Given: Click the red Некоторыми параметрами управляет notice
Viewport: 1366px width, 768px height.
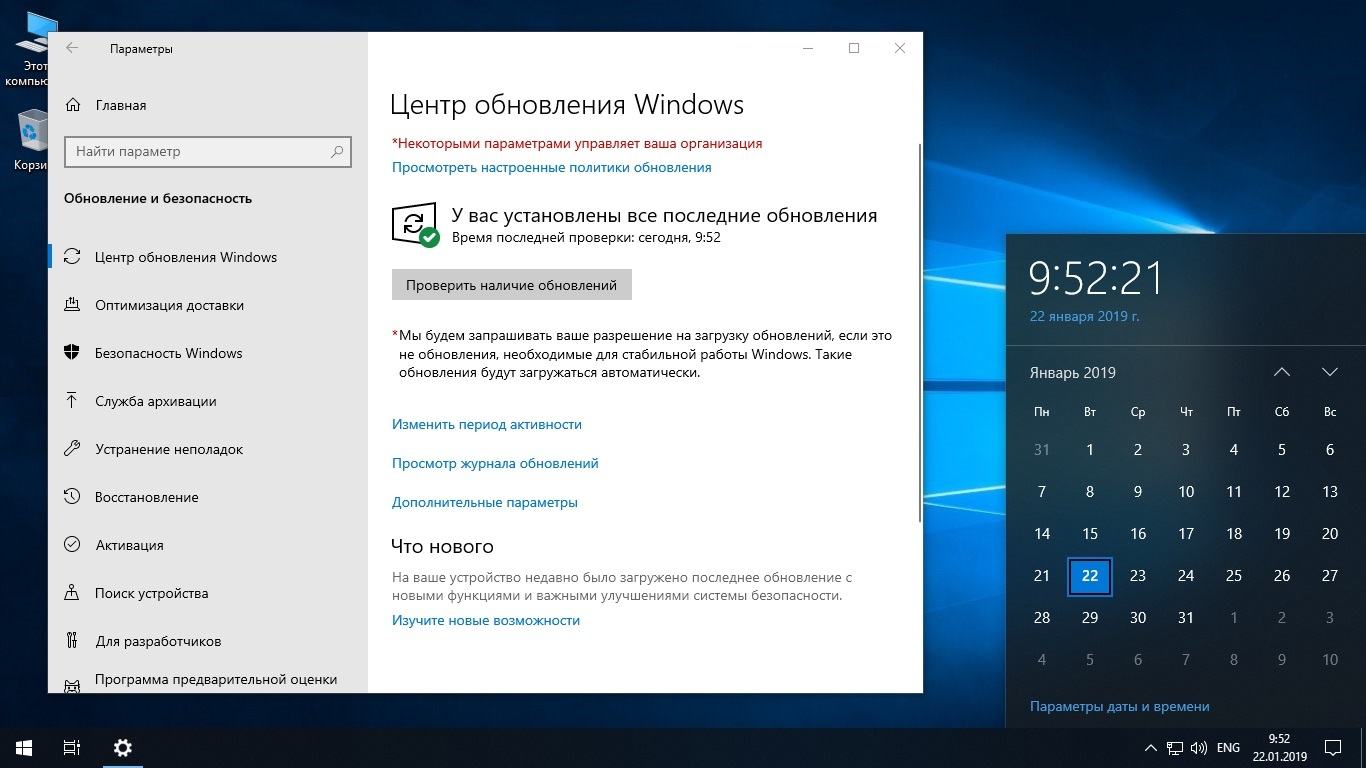Looking at the screenshot, I should pos(577,143).
